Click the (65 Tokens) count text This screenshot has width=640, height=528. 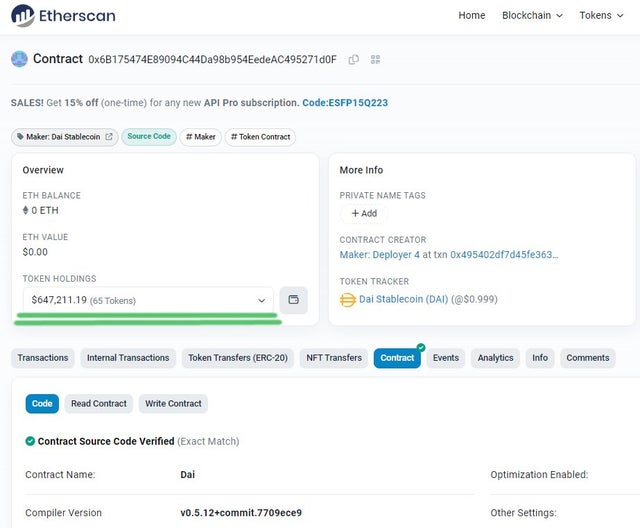tap(113, 301)
